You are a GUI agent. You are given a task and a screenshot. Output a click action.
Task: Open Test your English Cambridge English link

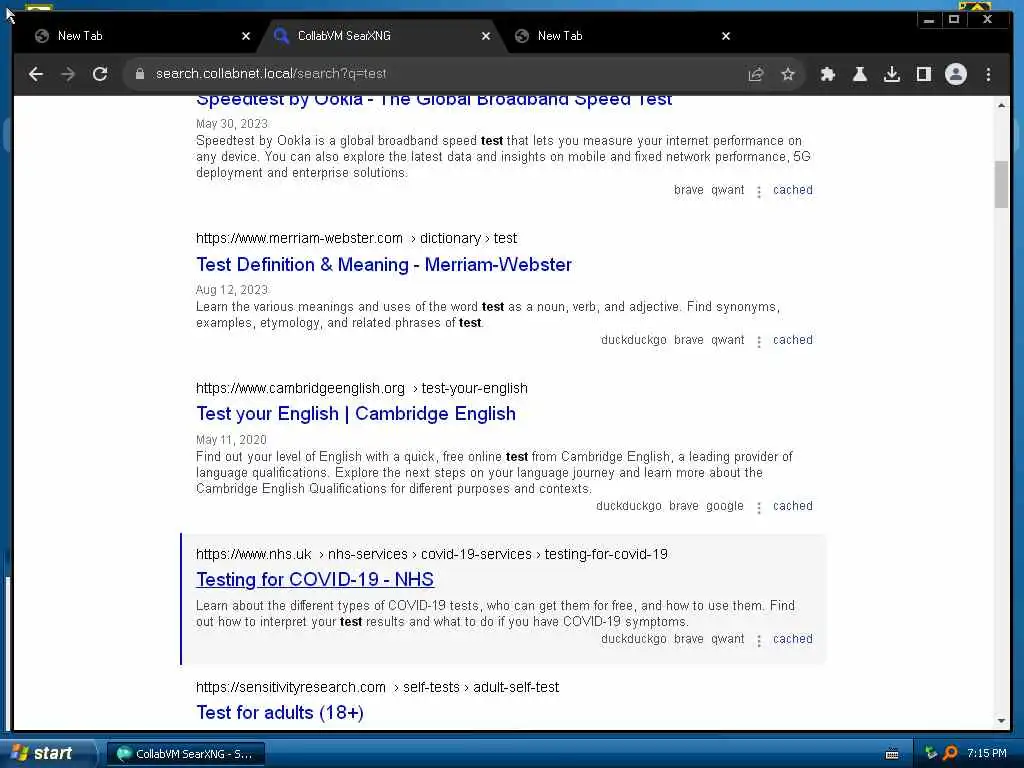[356, 414]
